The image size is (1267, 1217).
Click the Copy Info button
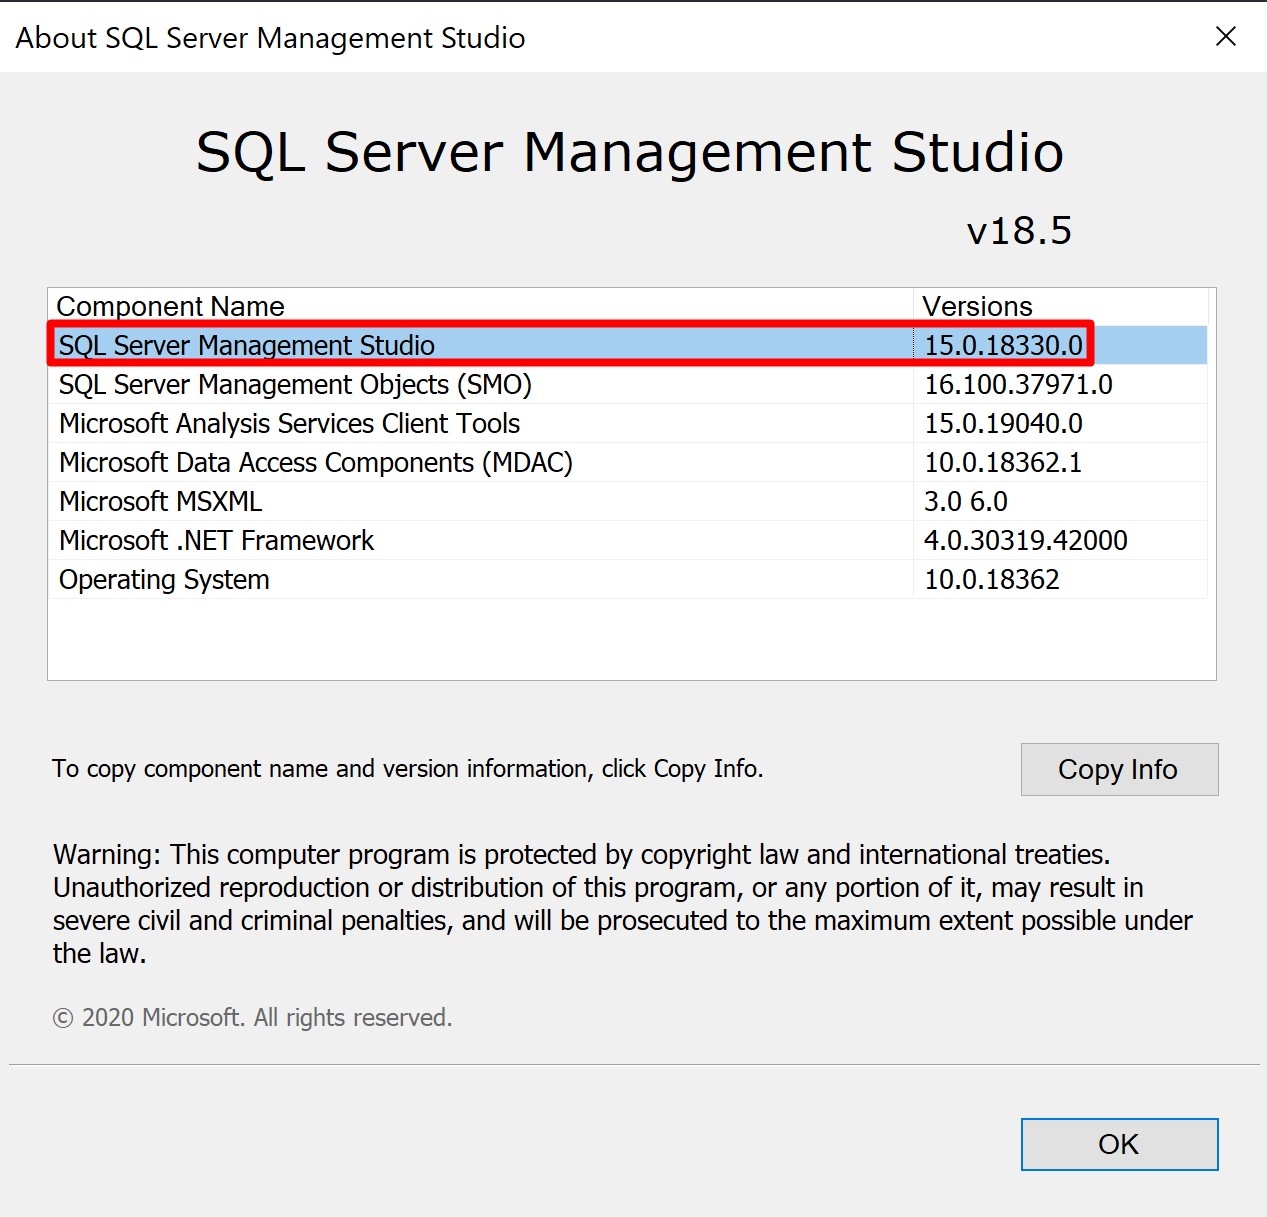(1119, 769)
